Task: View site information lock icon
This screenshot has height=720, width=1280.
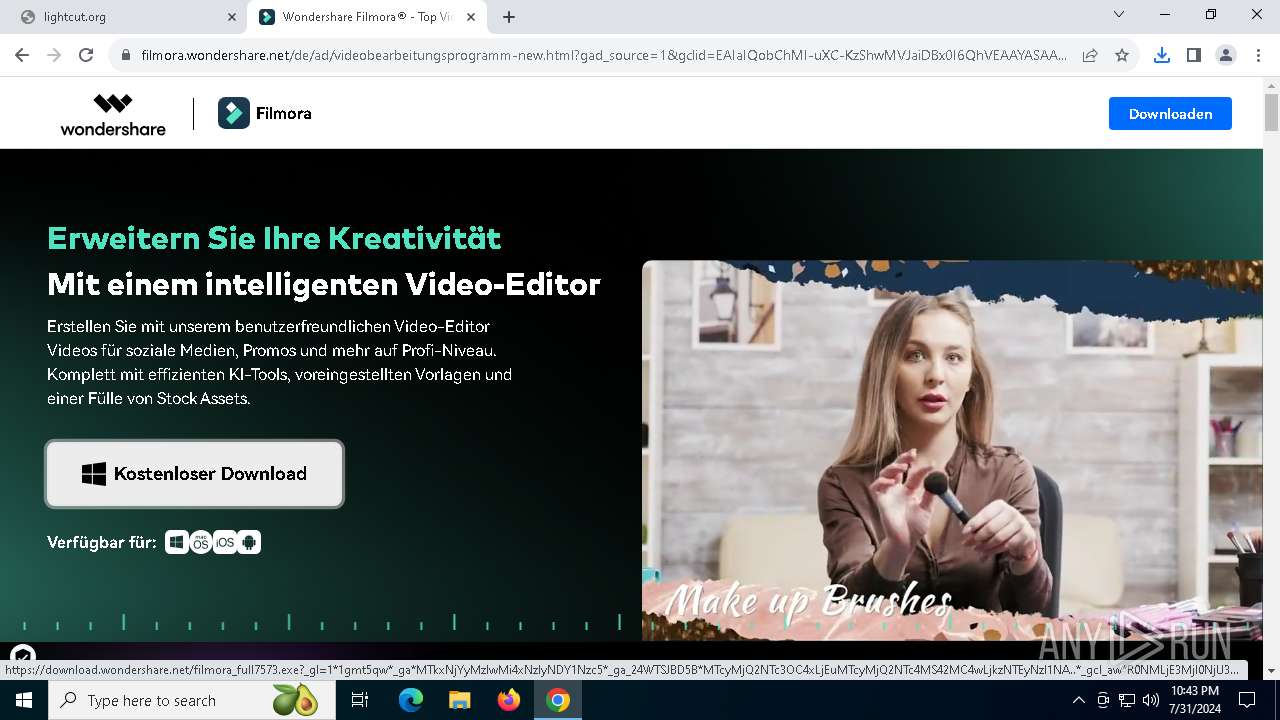Action: (125, 56)
